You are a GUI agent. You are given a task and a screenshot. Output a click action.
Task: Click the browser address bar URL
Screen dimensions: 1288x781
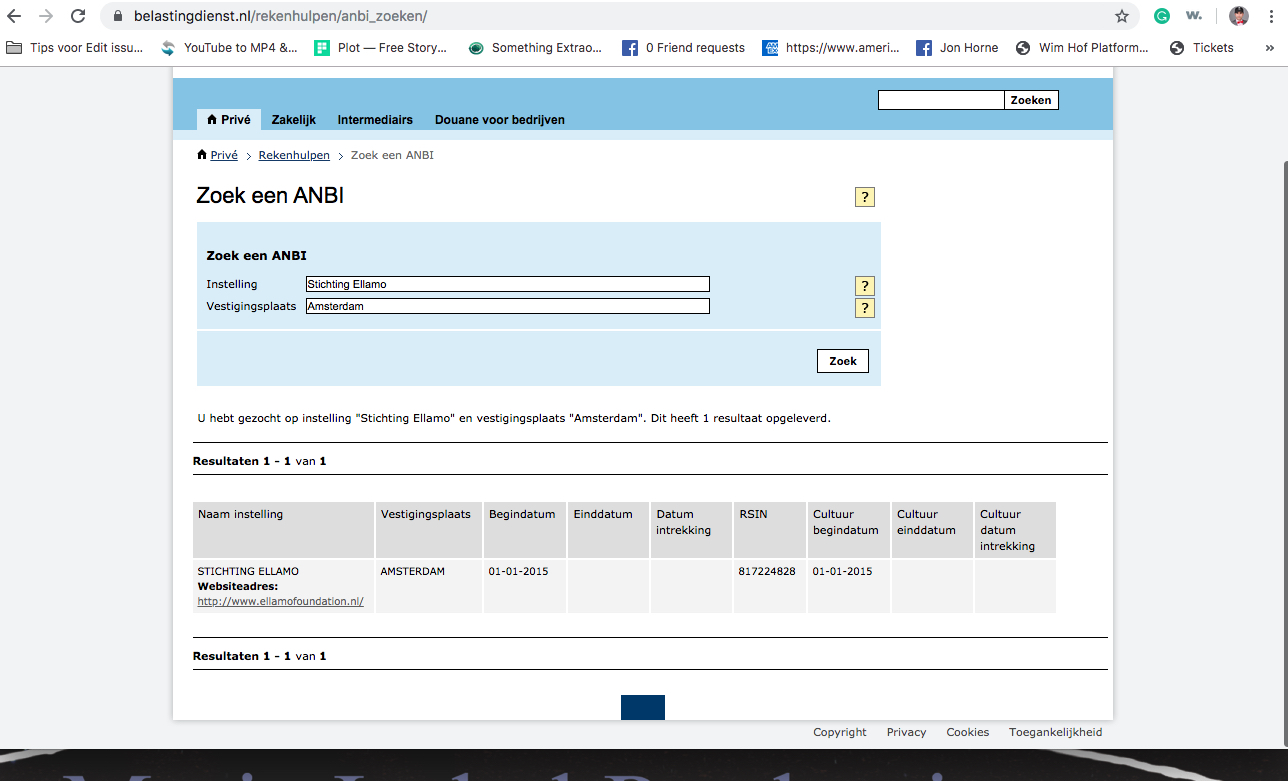[x=281, y=17]
